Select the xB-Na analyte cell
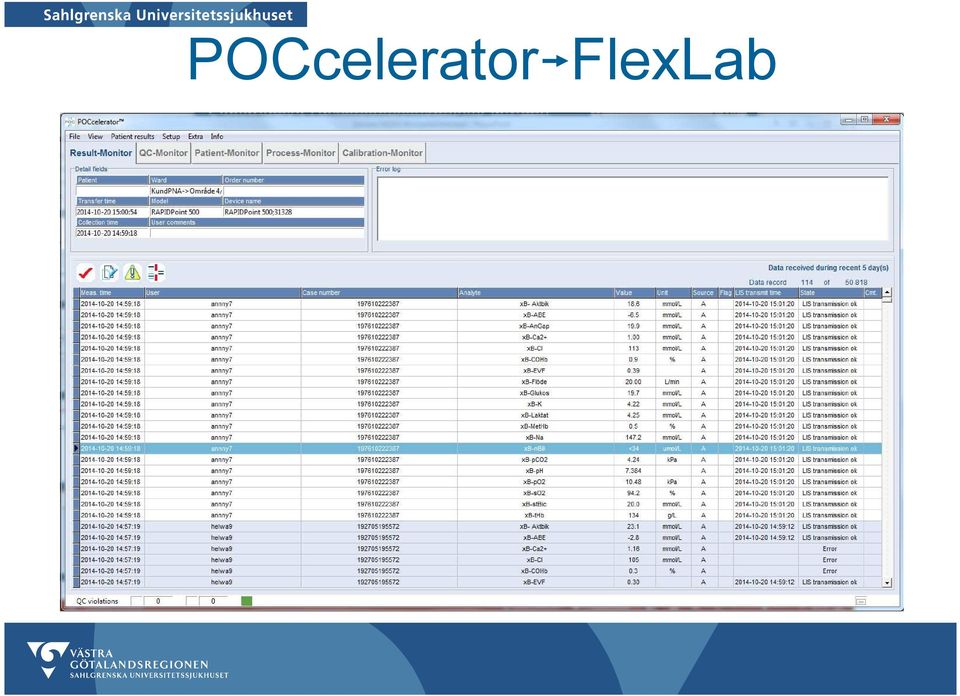Viewport: 960px width, 696px height. 535,438
